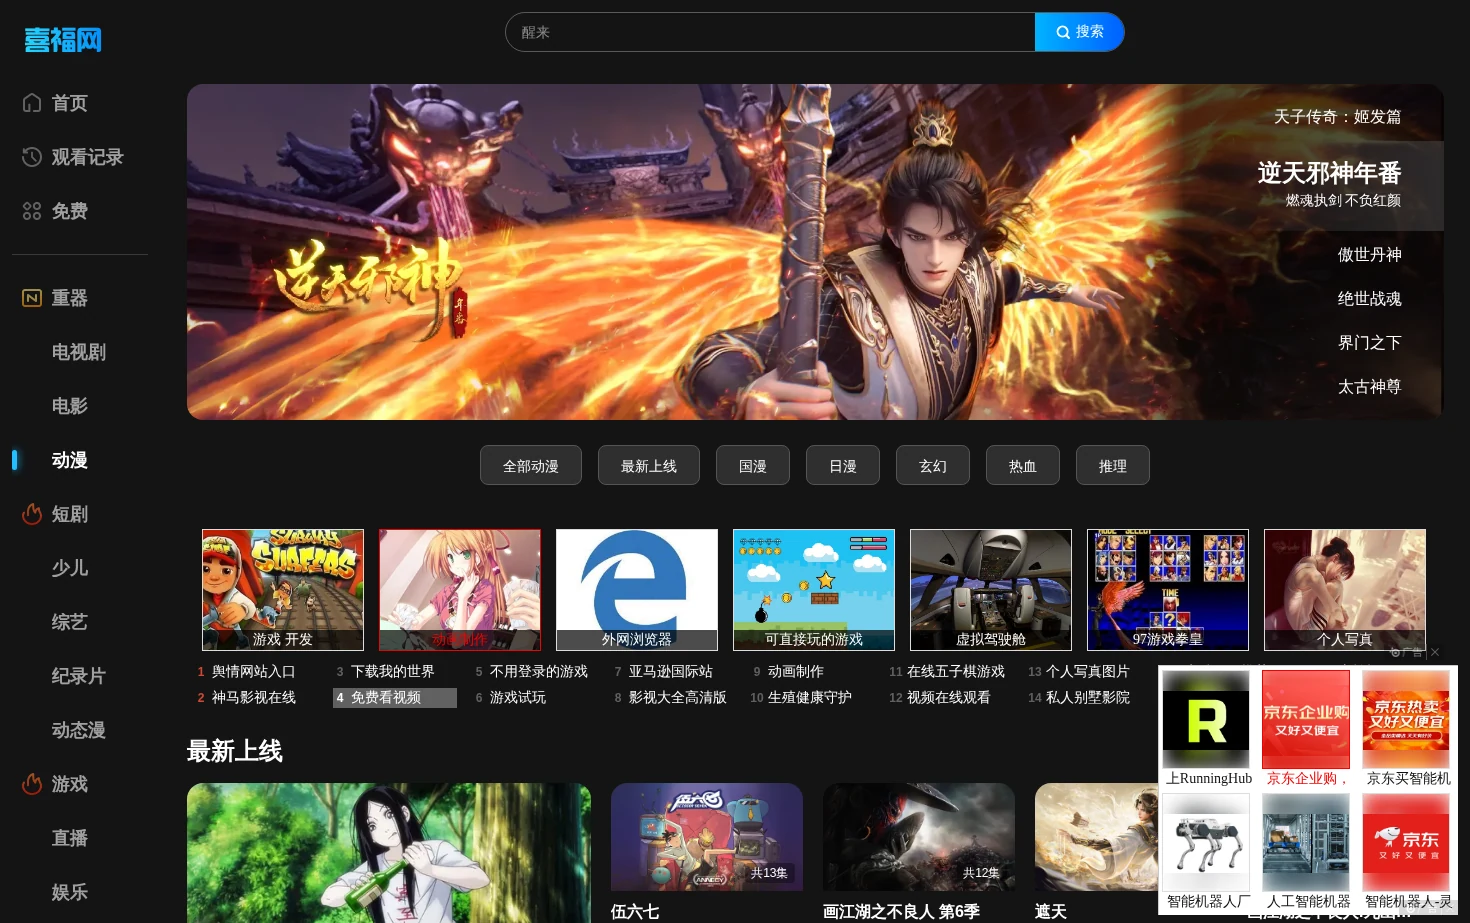Open 电视剧 in the sidebar
This screenshot has height=923, width=1470.
tap(79, 352)
